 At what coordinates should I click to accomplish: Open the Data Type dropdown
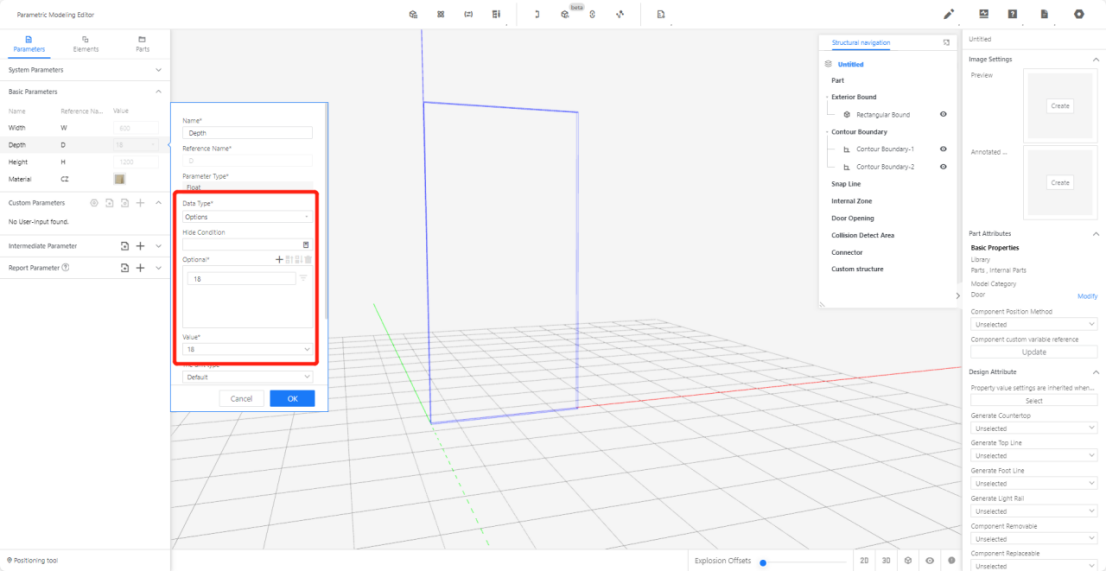coord(247,217)
